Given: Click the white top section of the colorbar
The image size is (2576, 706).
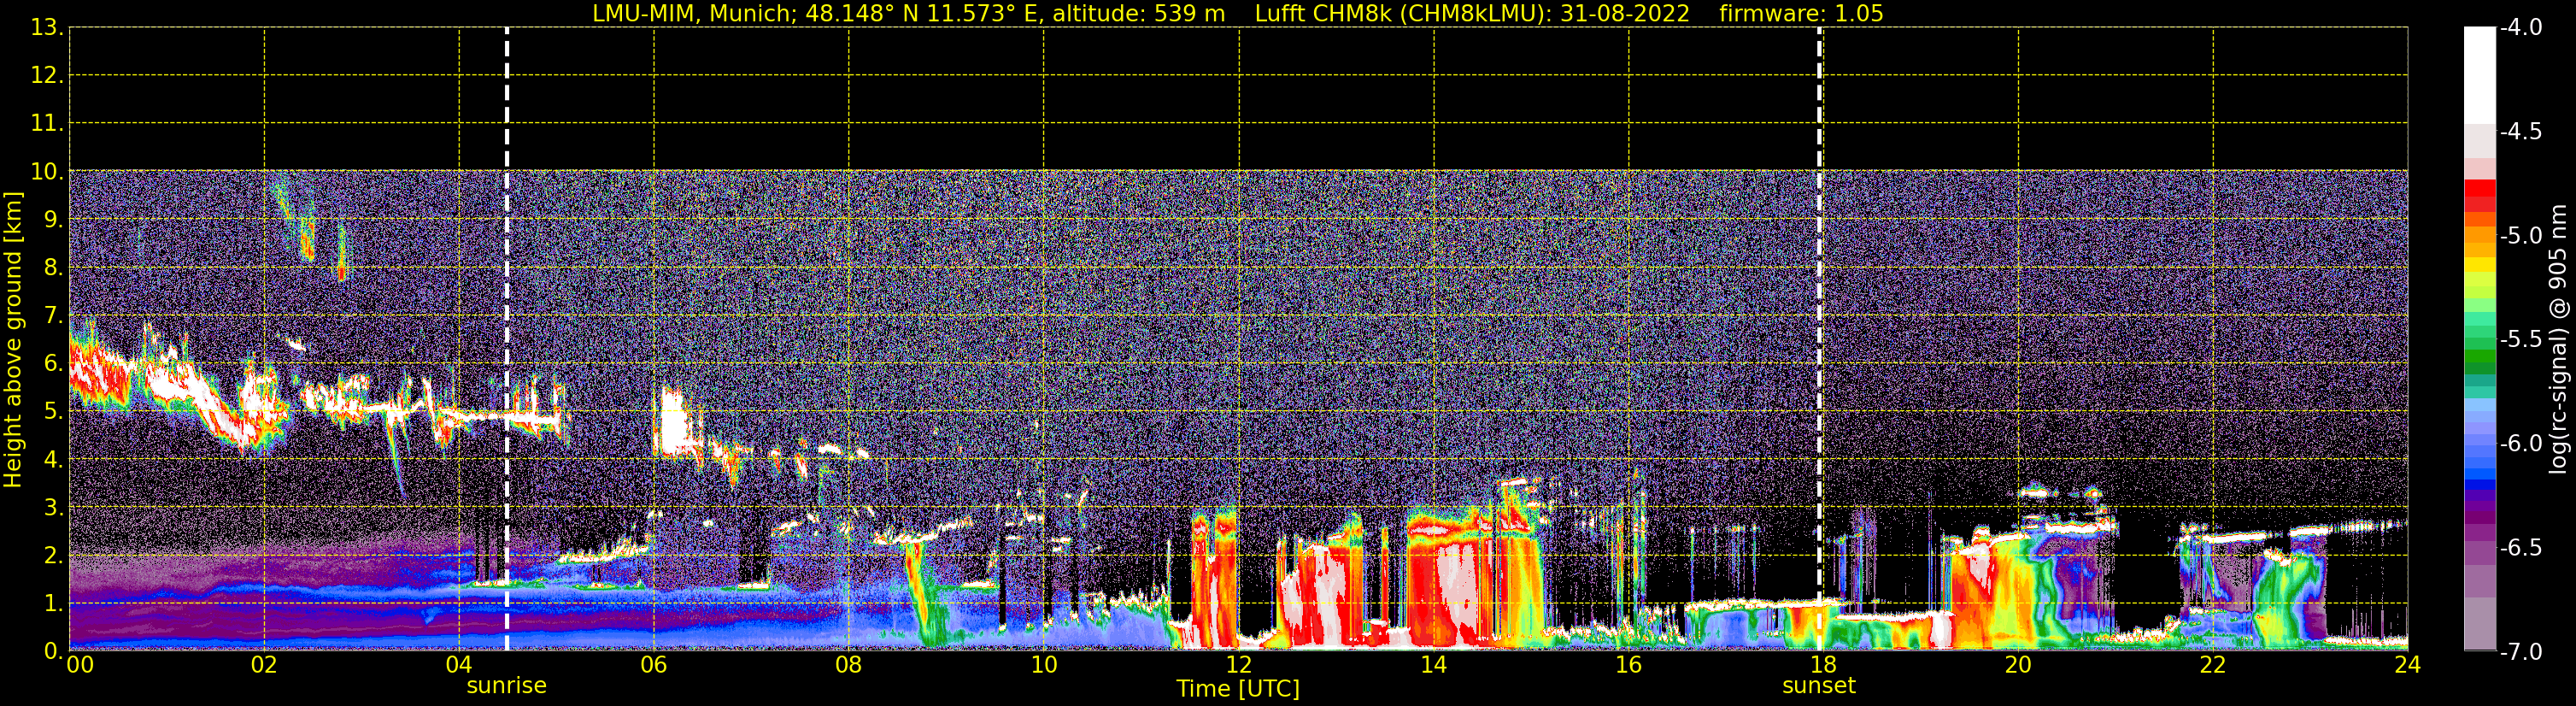Looking at the screenshot, I should (2480, 75).
